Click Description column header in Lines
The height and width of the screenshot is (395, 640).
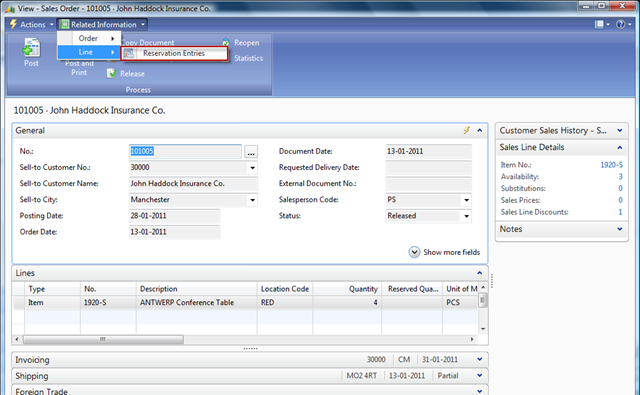[x=197, y=289]
